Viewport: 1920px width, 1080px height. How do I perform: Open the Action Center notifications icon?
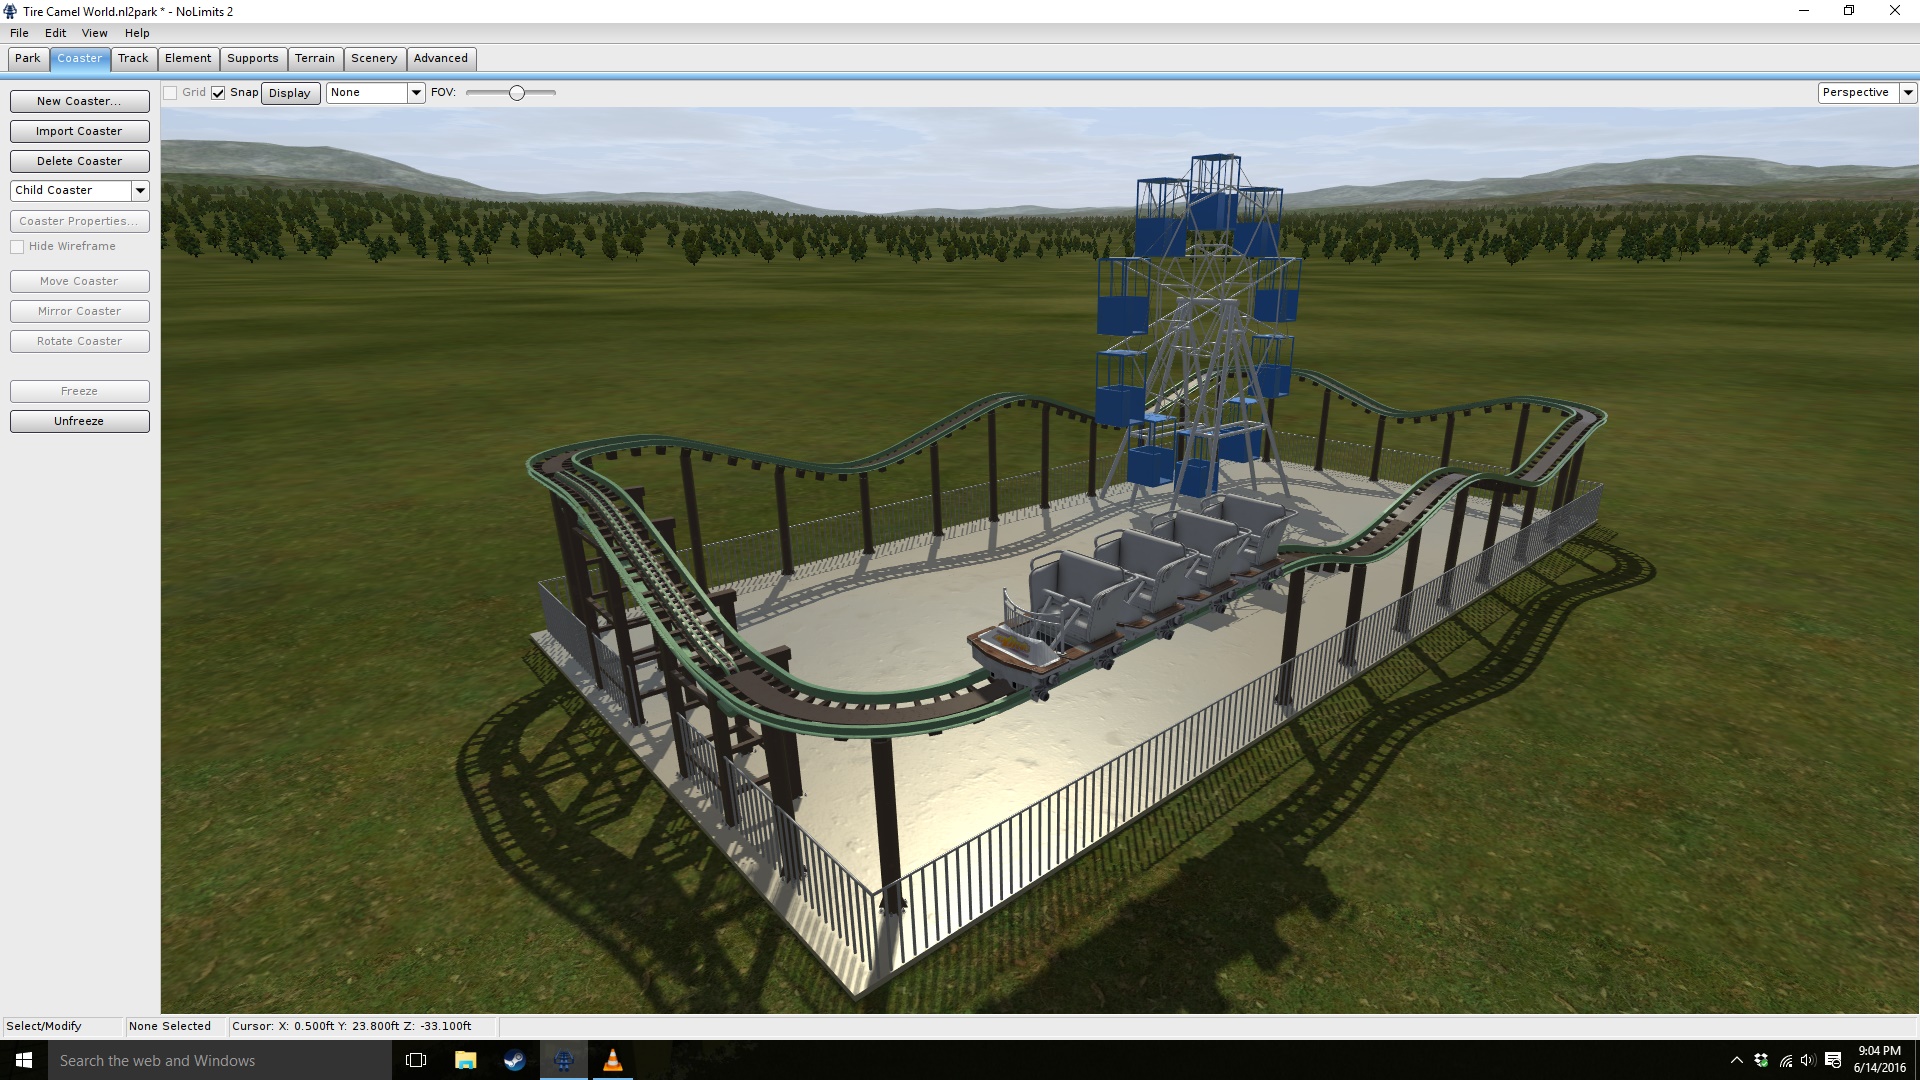click(1833, 1060)
